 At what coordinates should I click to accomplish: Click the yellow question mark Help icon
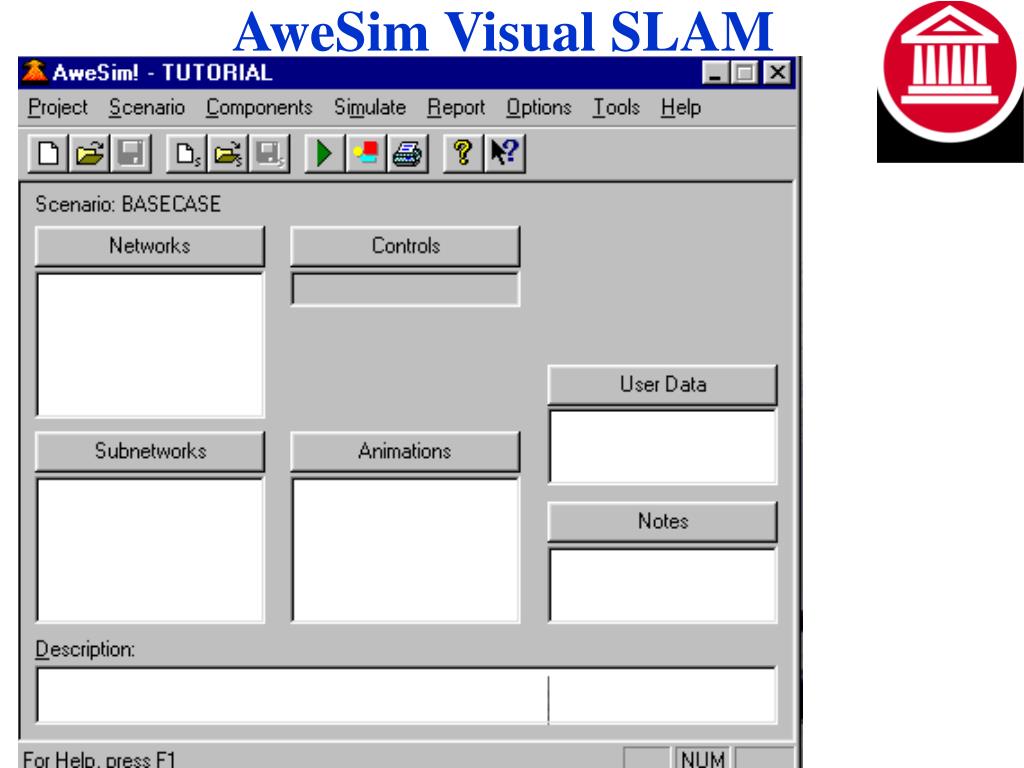pyautogui.click(x=463, y=153)
